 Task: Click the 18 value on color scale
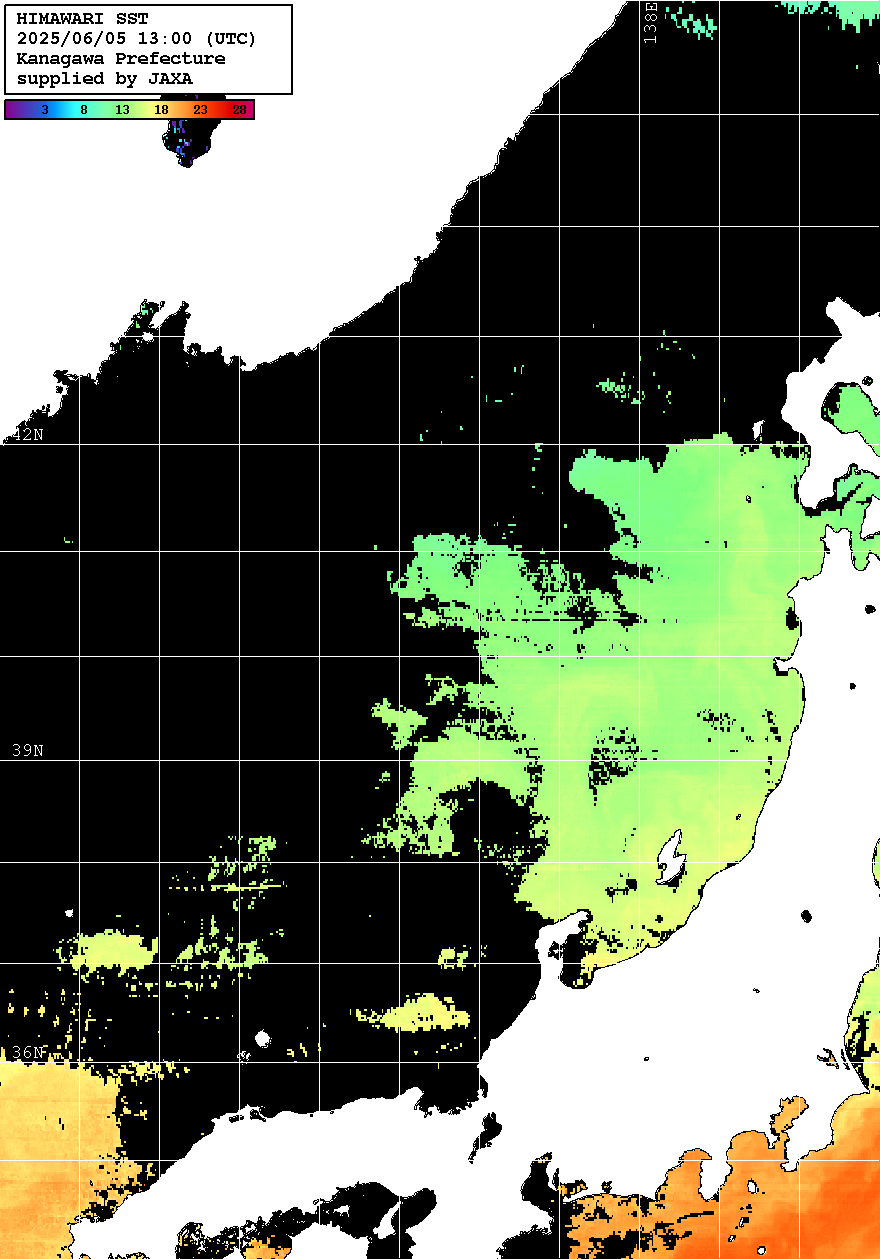161,110
